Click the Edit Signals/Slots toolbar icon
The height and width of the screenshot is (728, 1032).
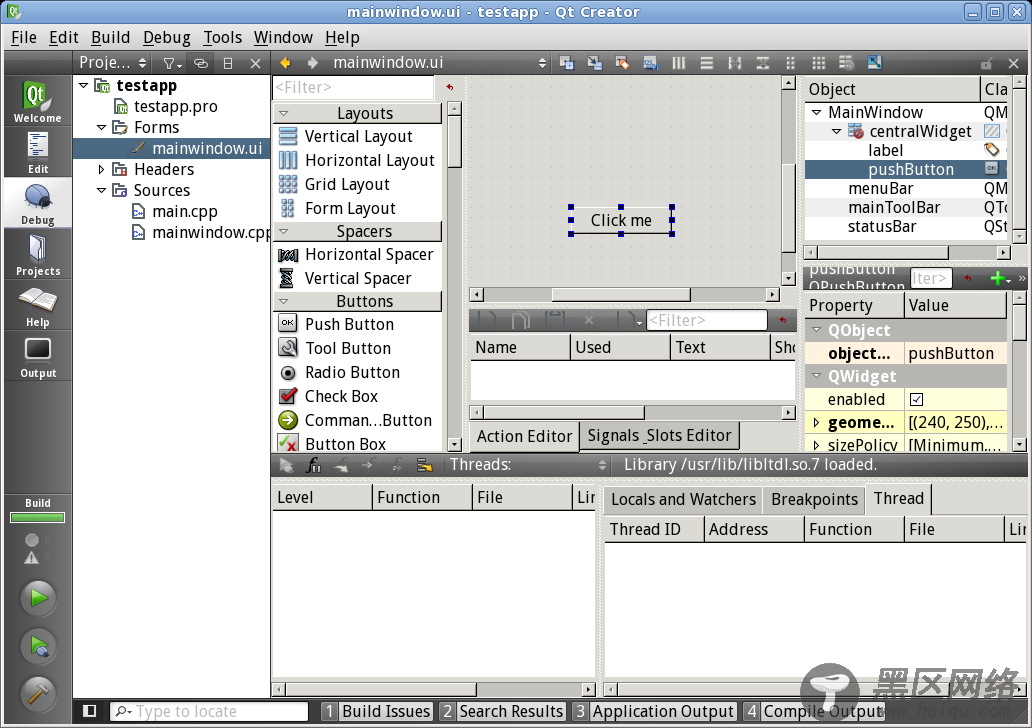click(594, 63)
